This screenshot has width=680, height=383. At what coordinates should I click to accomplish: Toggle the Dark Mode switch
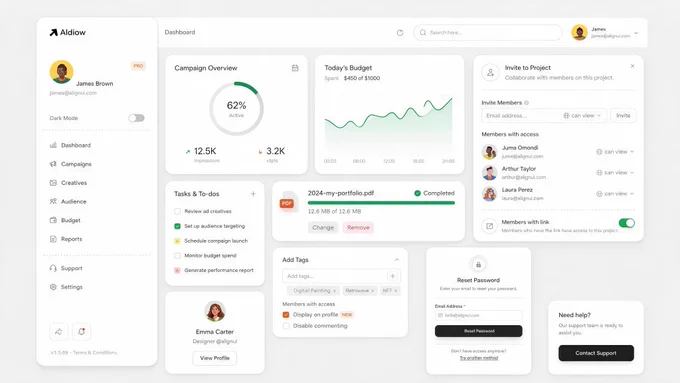point(136,118)
